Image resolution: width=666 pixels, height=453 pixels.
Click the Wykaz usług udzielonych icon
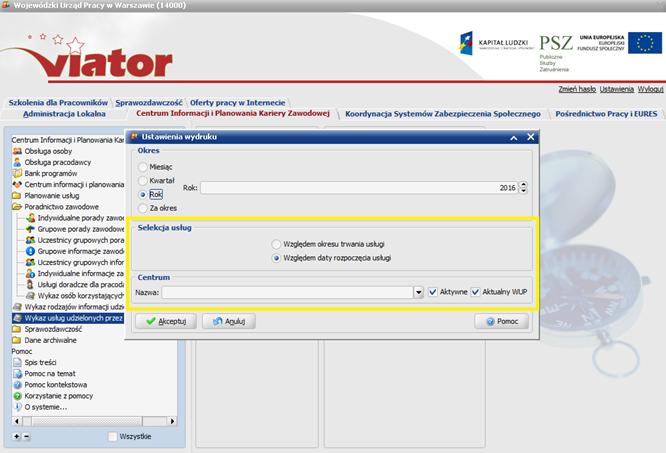tap(17, 318)
